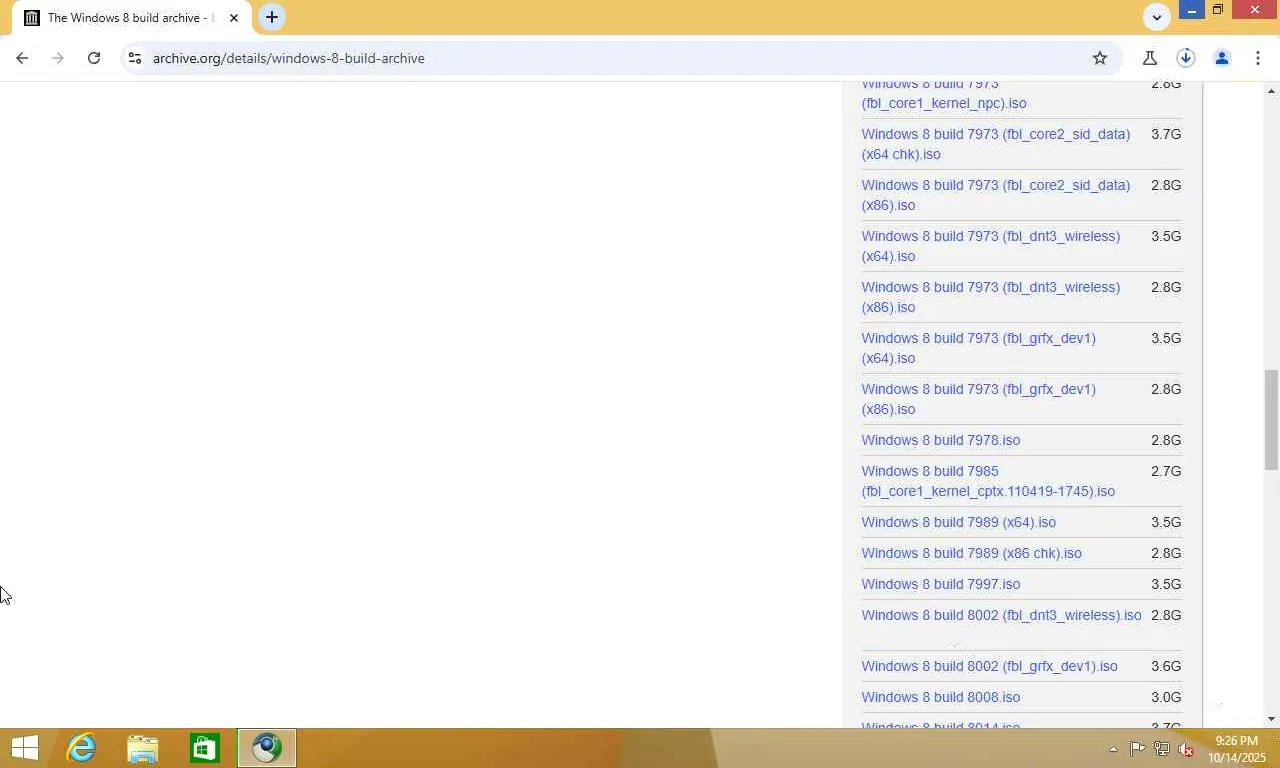Download build 7973 fbl_grfx_dev1 x86 ISO
Viewport: 1280px width, 768px height.
click(x=979, y=399)
